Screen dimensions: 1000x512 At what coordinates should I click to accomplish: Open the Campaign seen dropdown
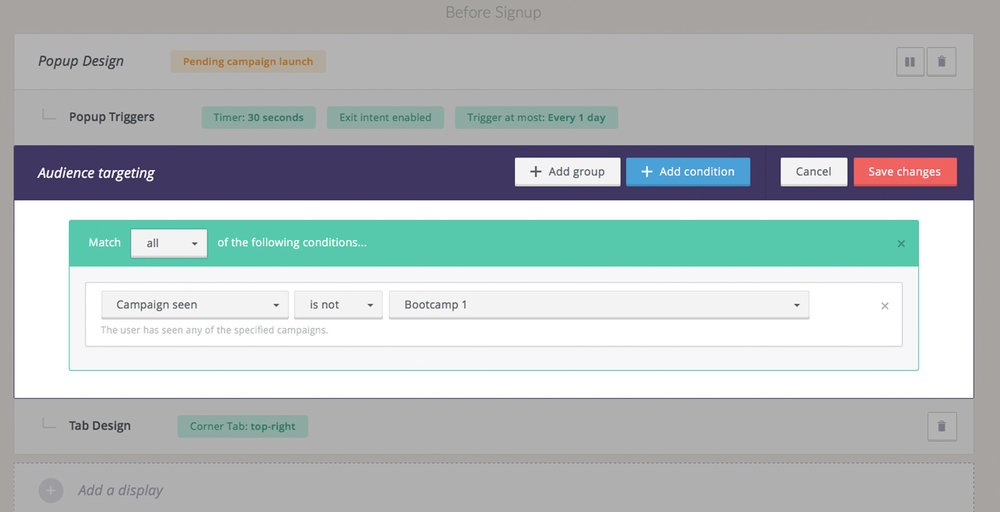coord(195,305)
